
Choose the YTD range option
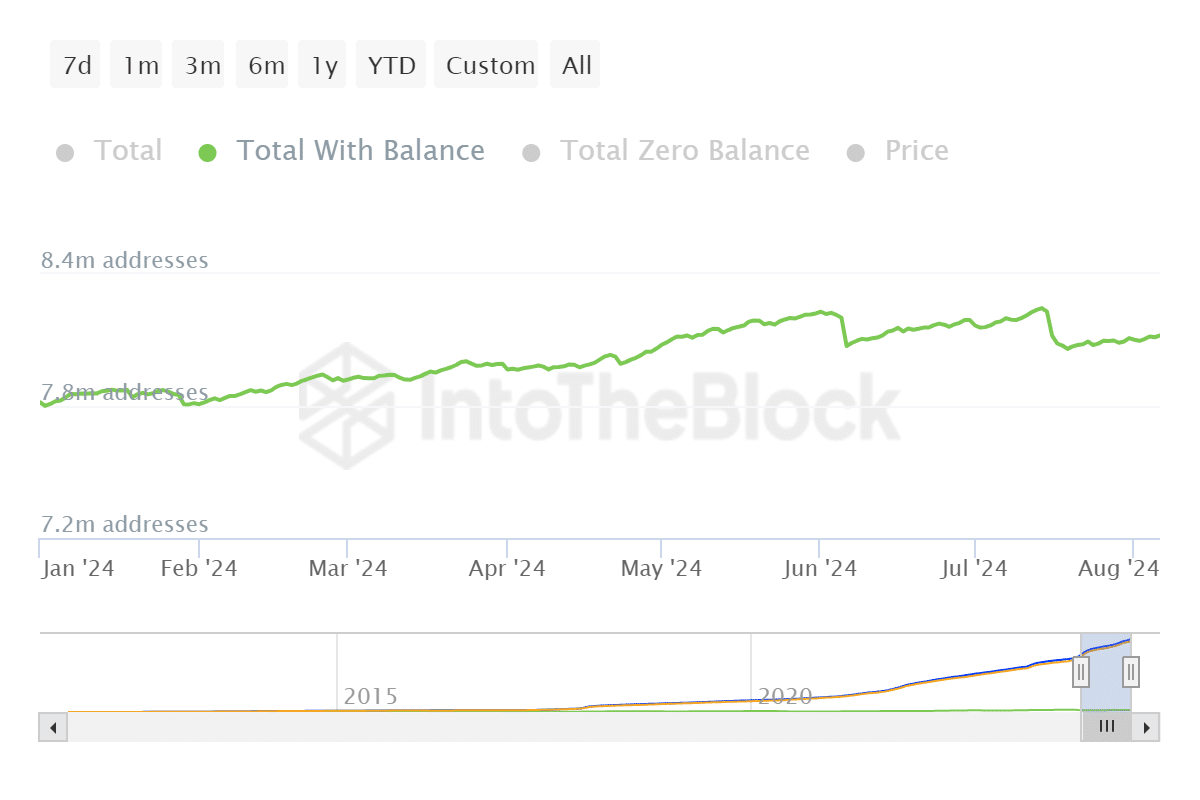pyautogui.click(x=391, y=66)
